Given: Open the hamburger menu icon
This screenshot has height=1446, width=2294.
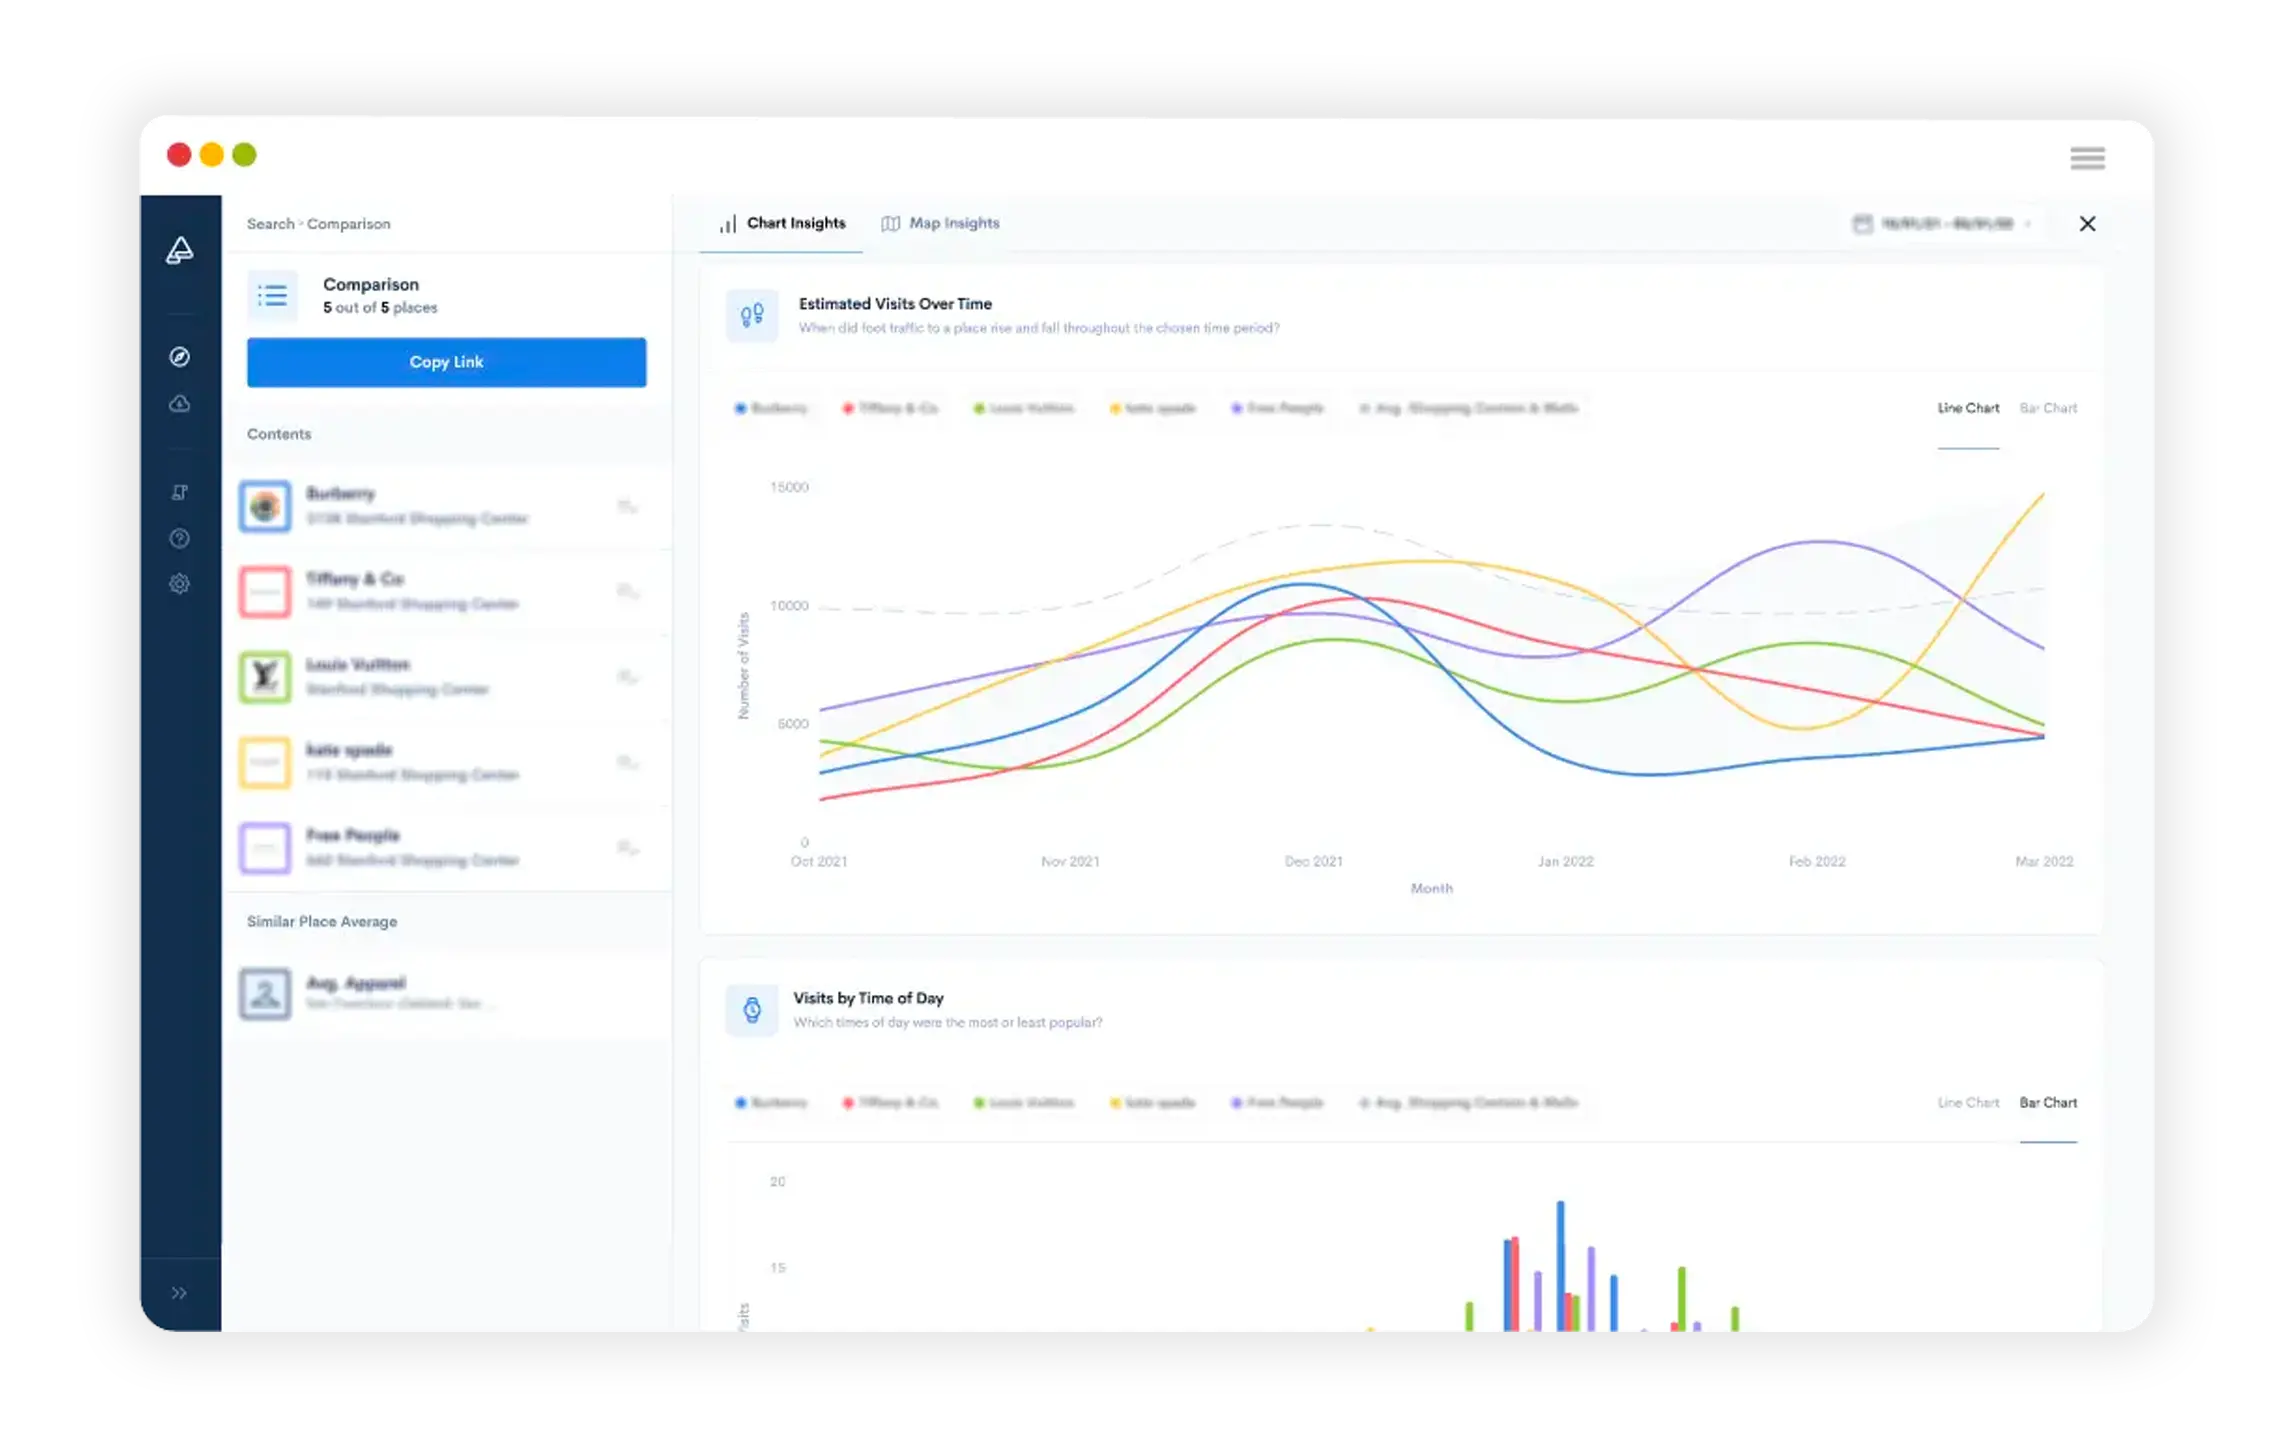Looking at the screenshot, I should [x=2087, y=158].
